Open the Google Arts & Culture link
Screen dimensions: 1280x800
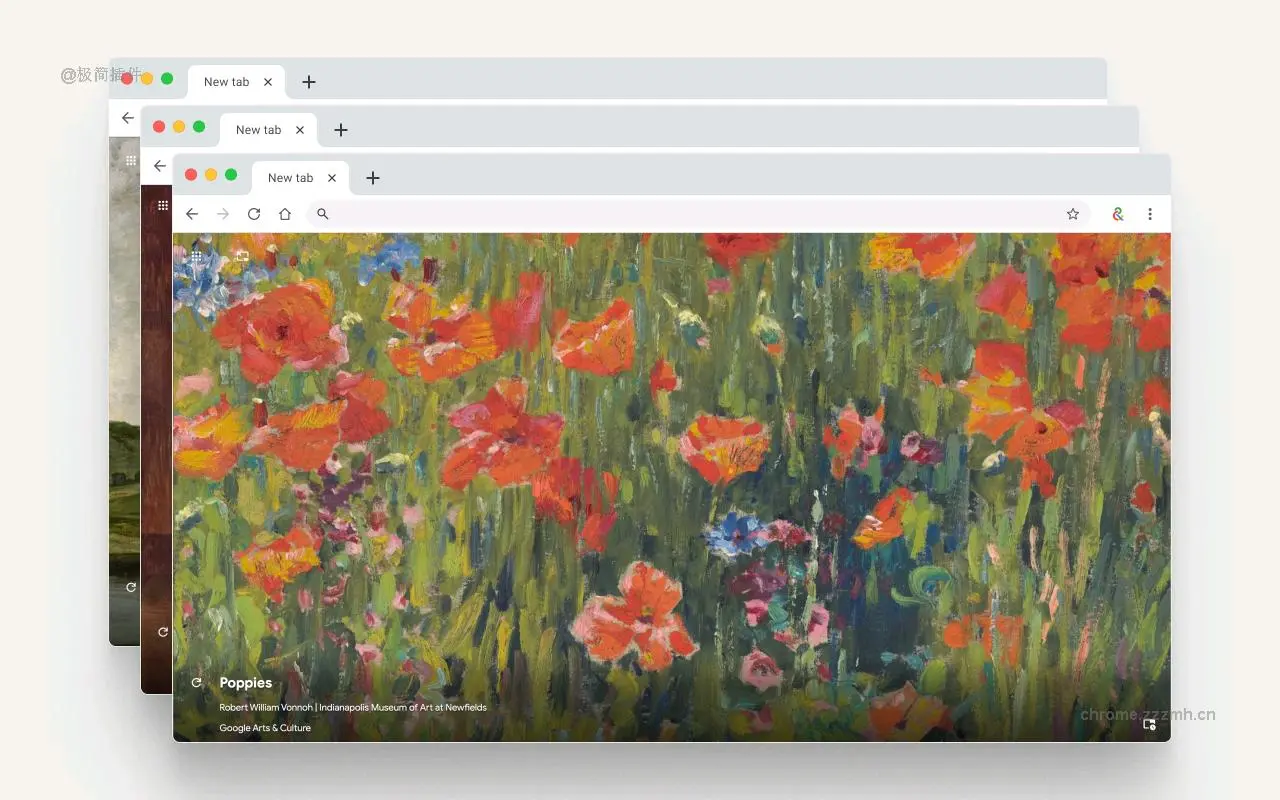point(264,728)
